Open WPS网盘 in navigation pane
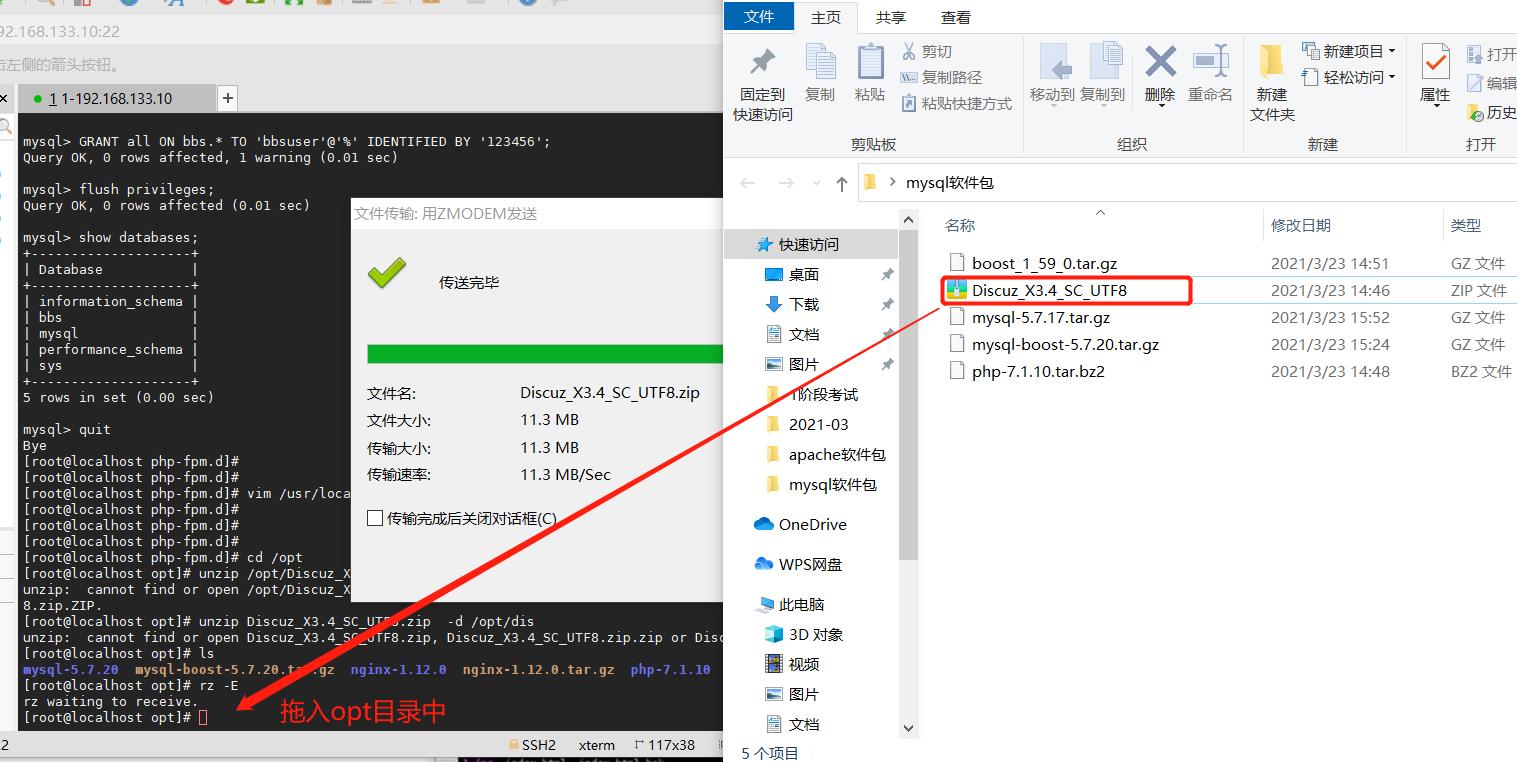1517x762 pixels. (x=810, y=564)
